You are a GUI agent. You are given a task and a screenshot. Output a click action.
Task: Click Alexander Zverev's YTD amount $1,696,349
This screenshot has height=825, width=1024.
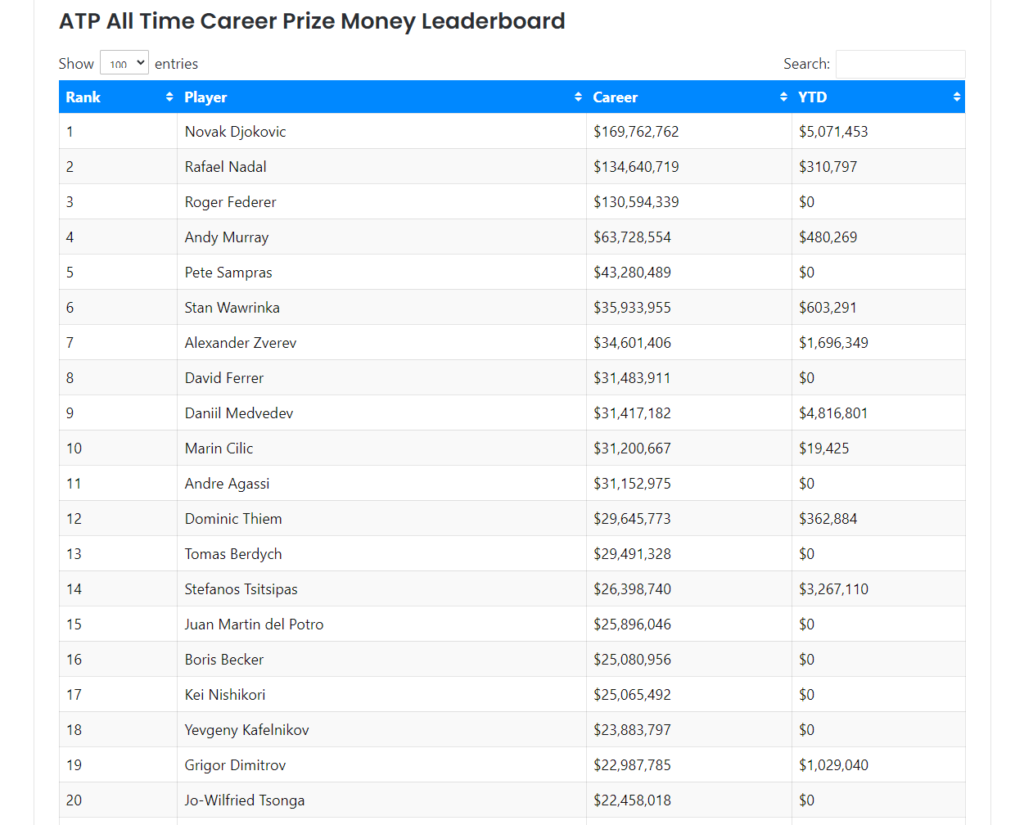pos(833,343)
